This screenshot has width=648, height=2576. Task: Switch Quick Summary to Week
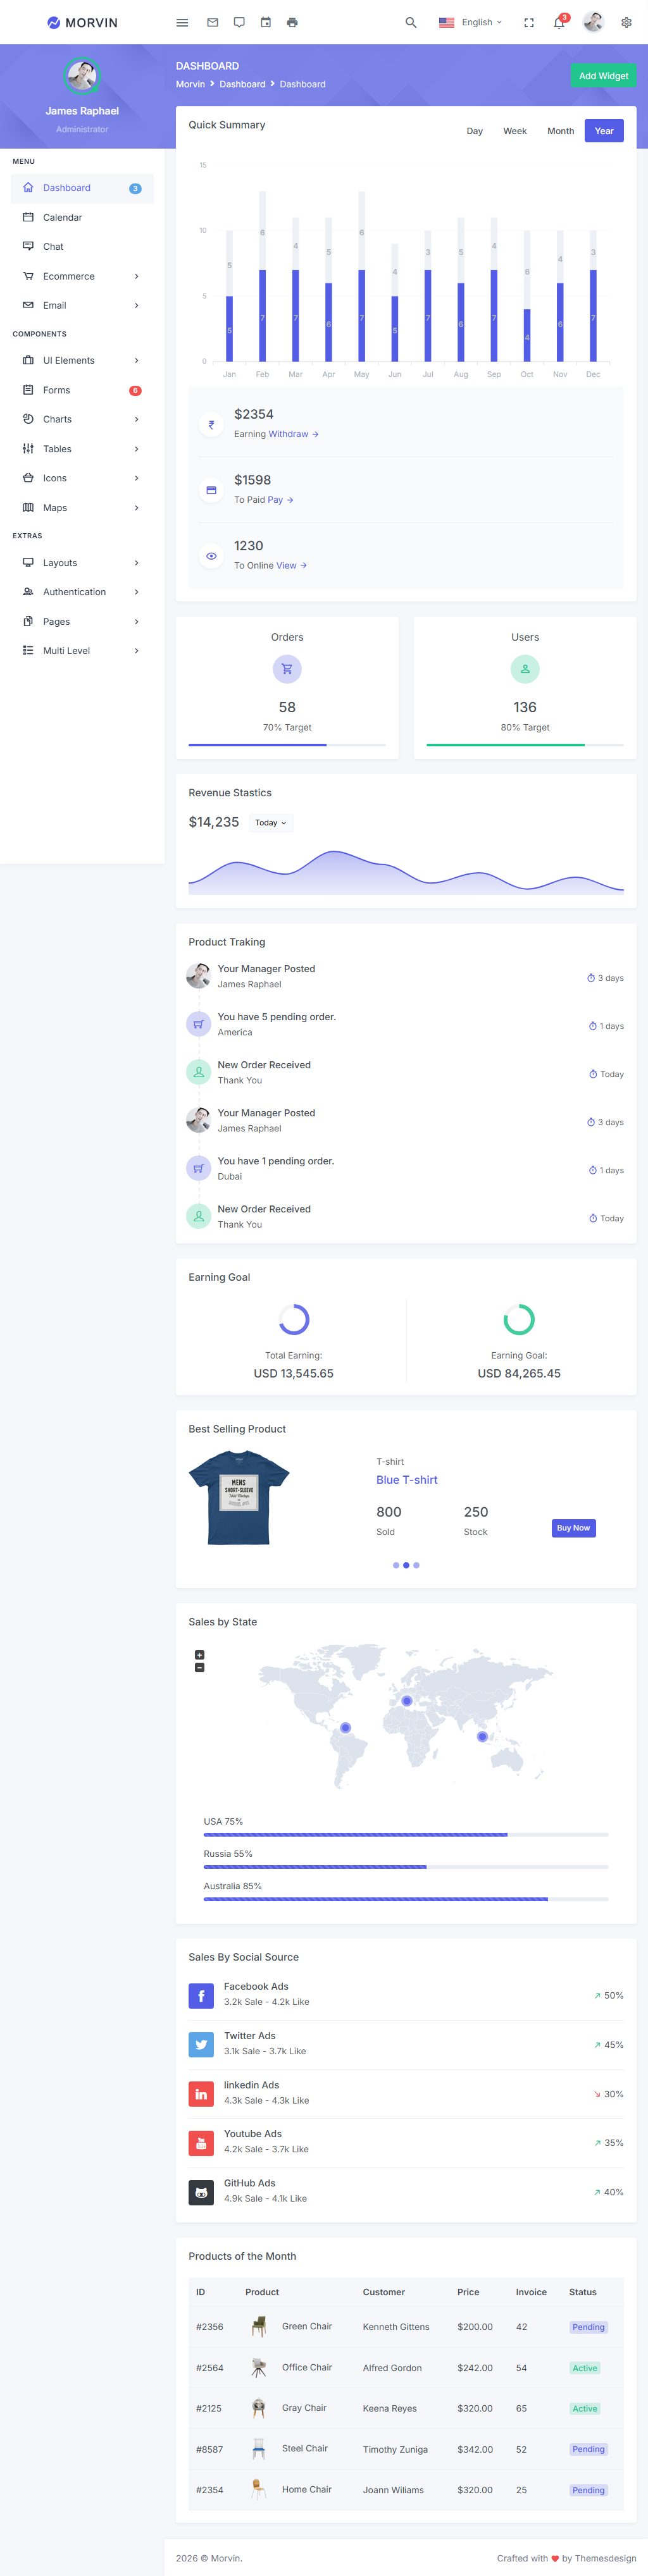[515, 131]
